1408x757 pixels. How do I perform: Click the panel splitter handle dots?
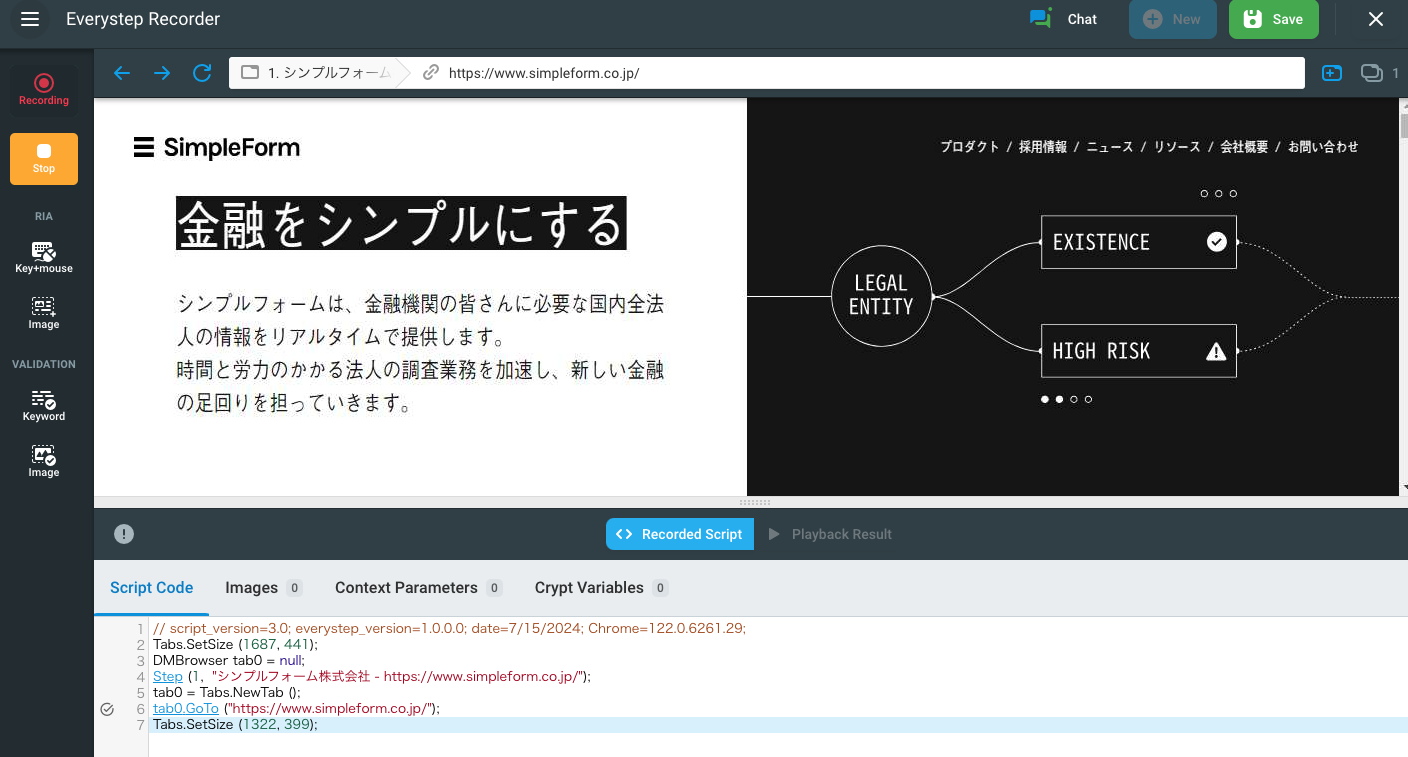(x=754, y=502)
